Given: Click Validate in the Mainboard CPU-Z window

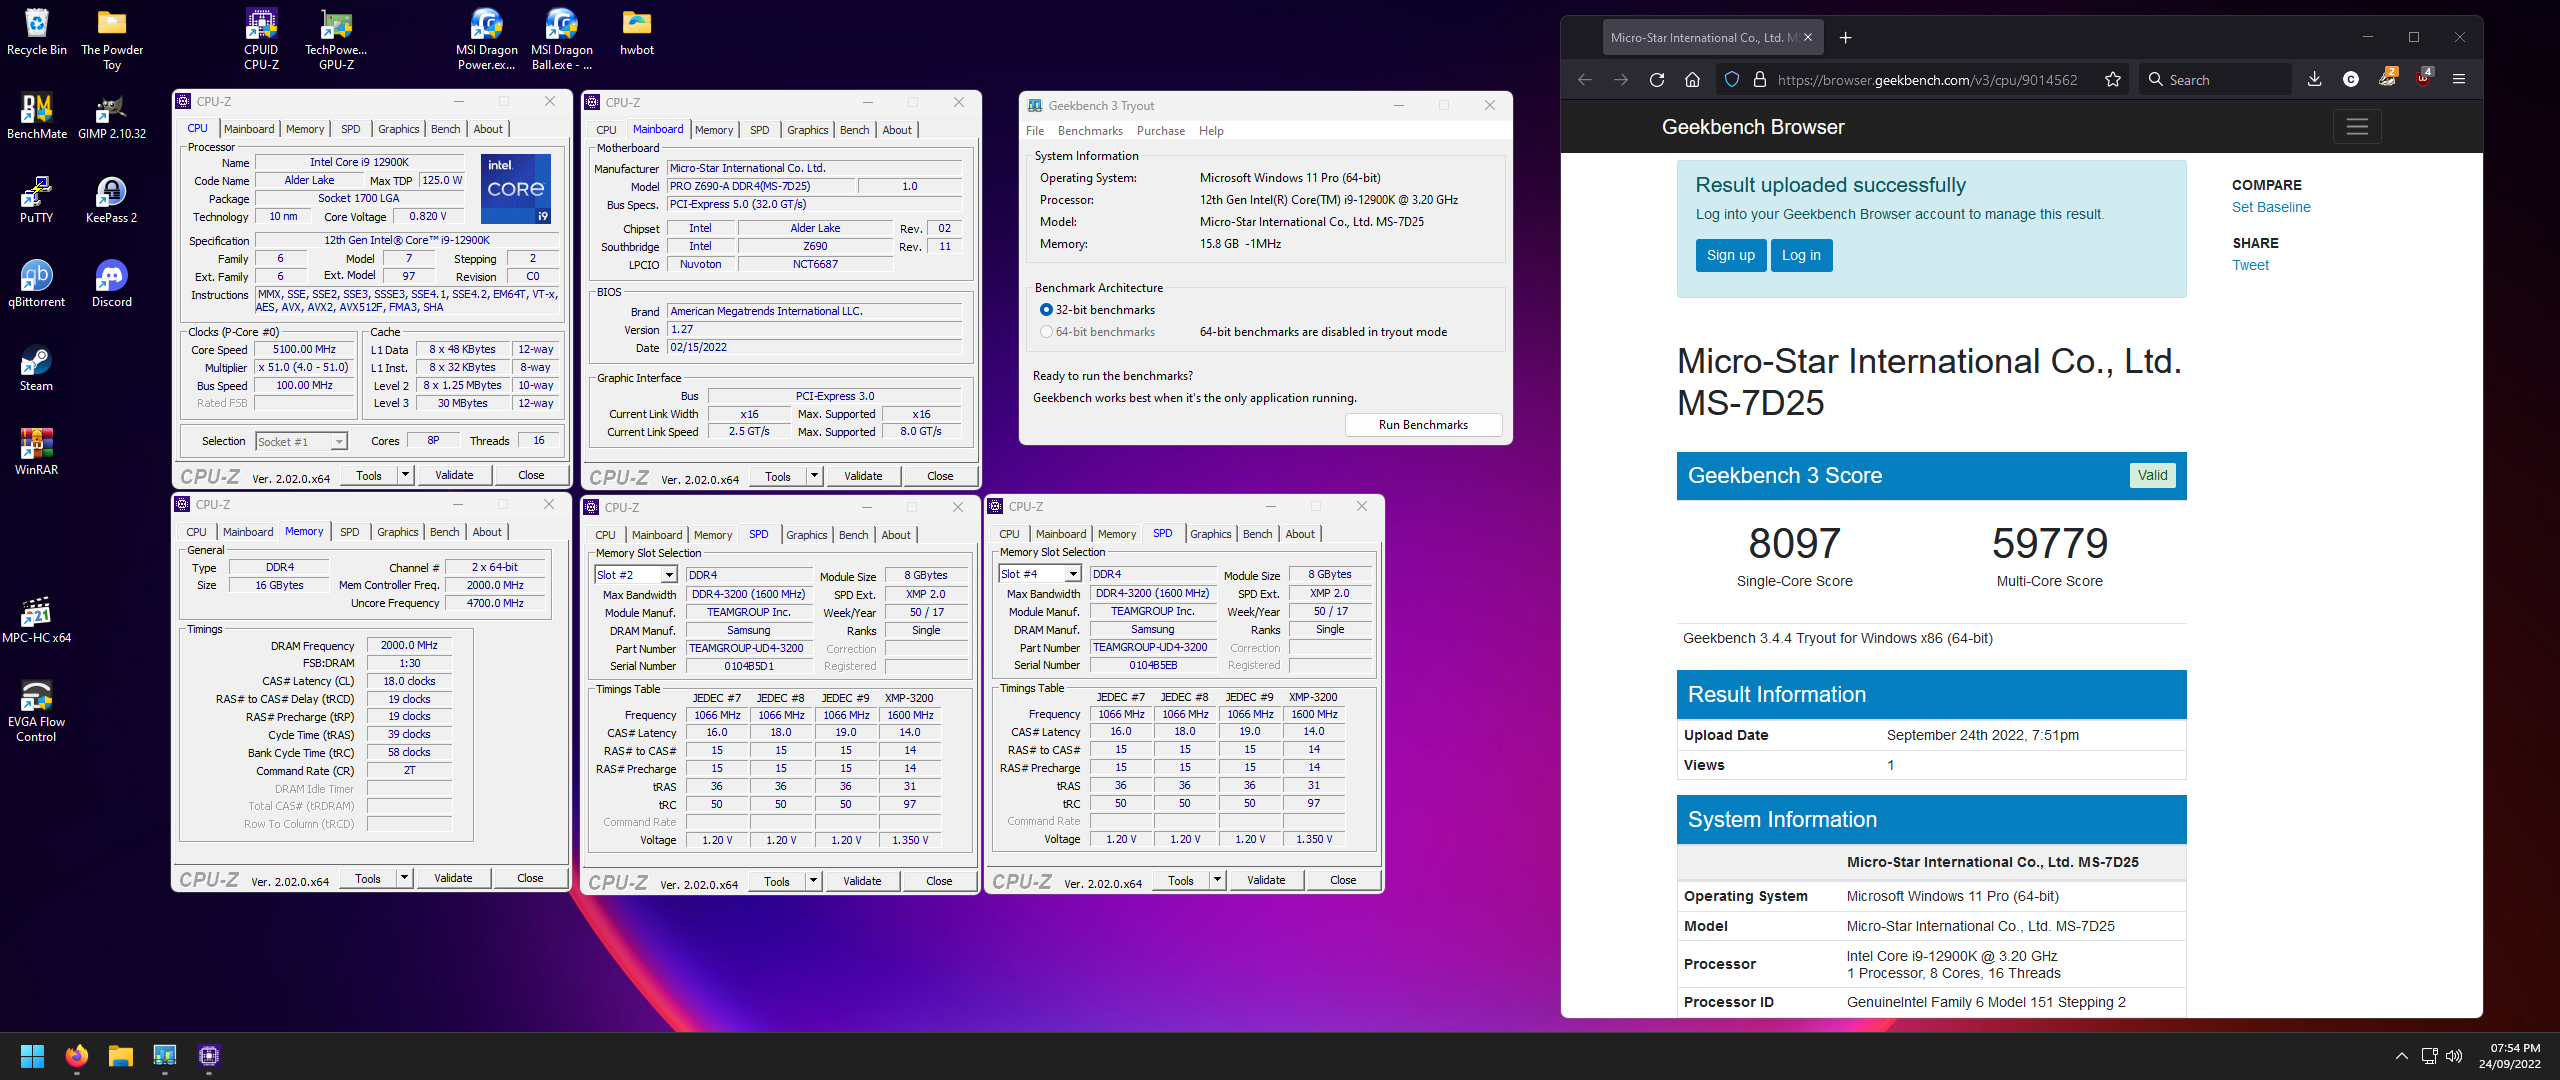Looking at the screenshot, I should coord(862,476).
